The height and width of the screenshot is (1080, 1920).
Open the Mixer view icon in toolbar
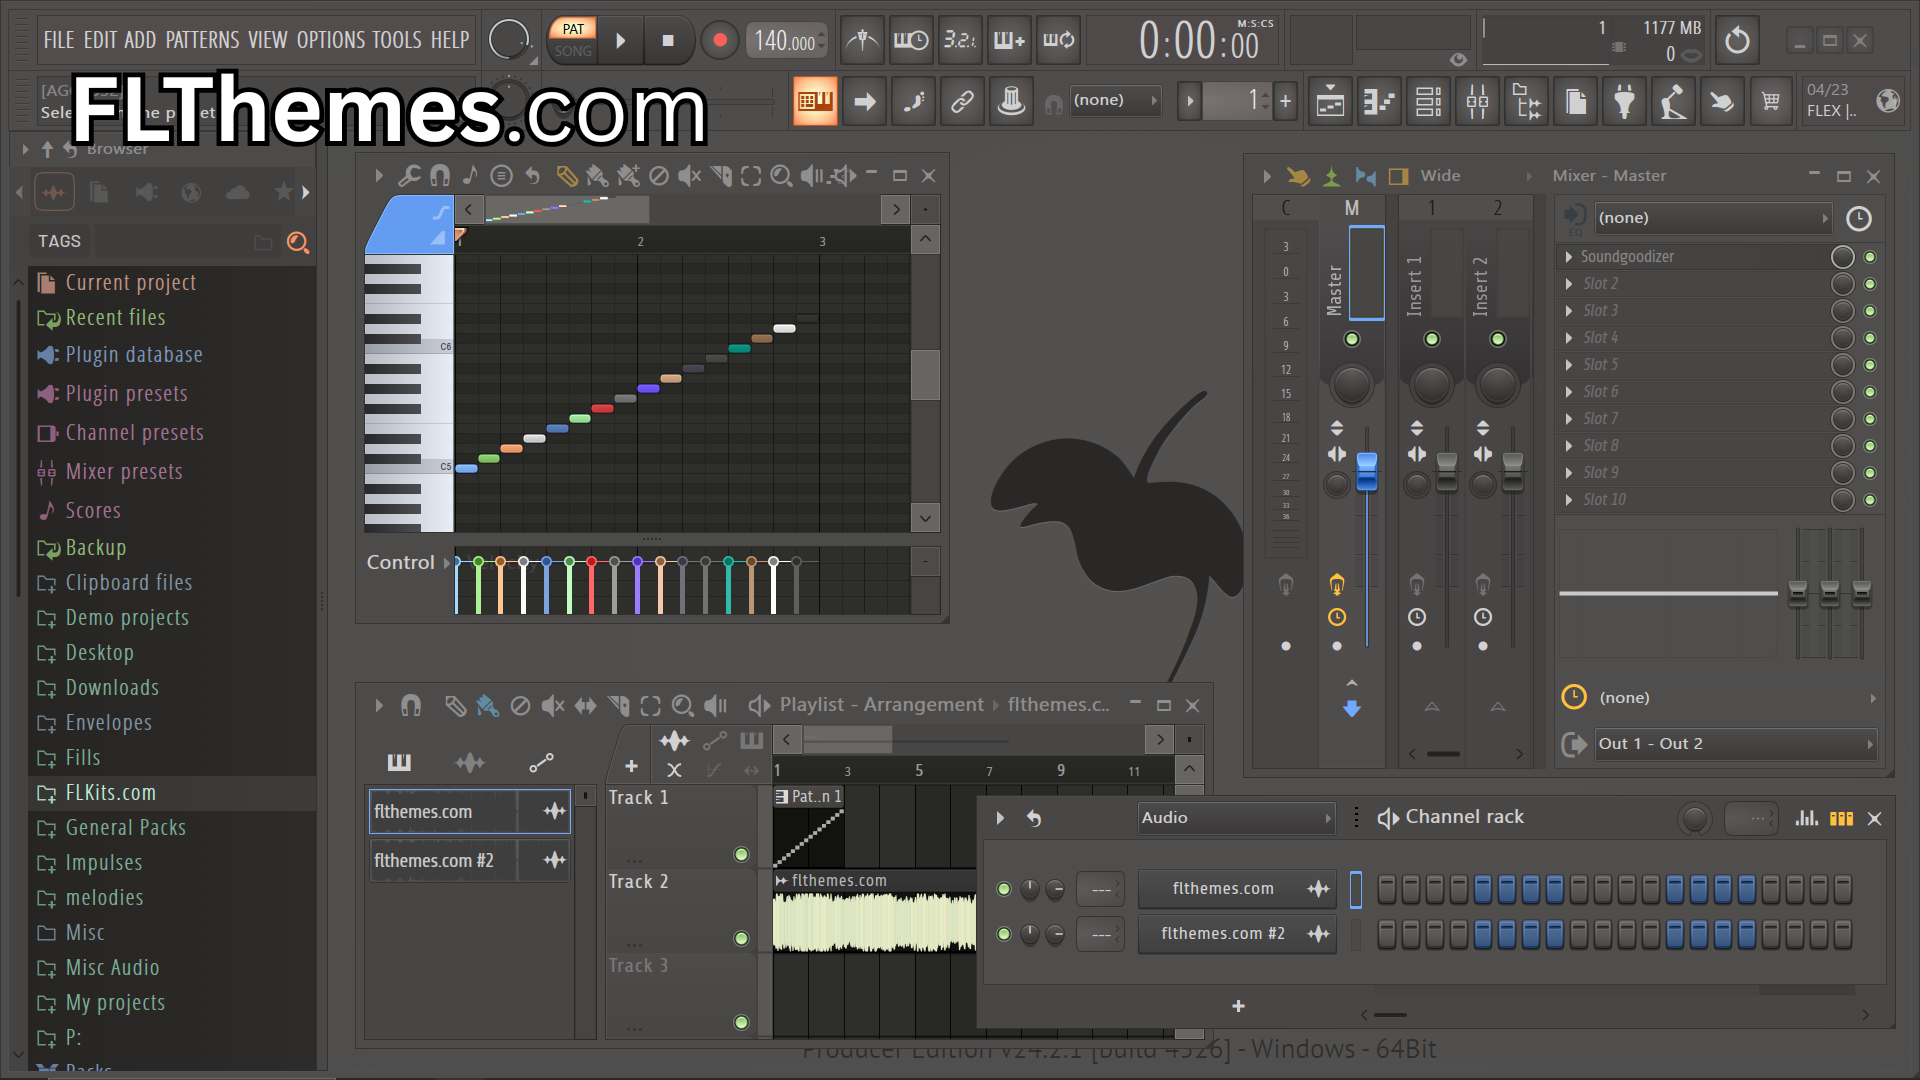click(1477, 100)
